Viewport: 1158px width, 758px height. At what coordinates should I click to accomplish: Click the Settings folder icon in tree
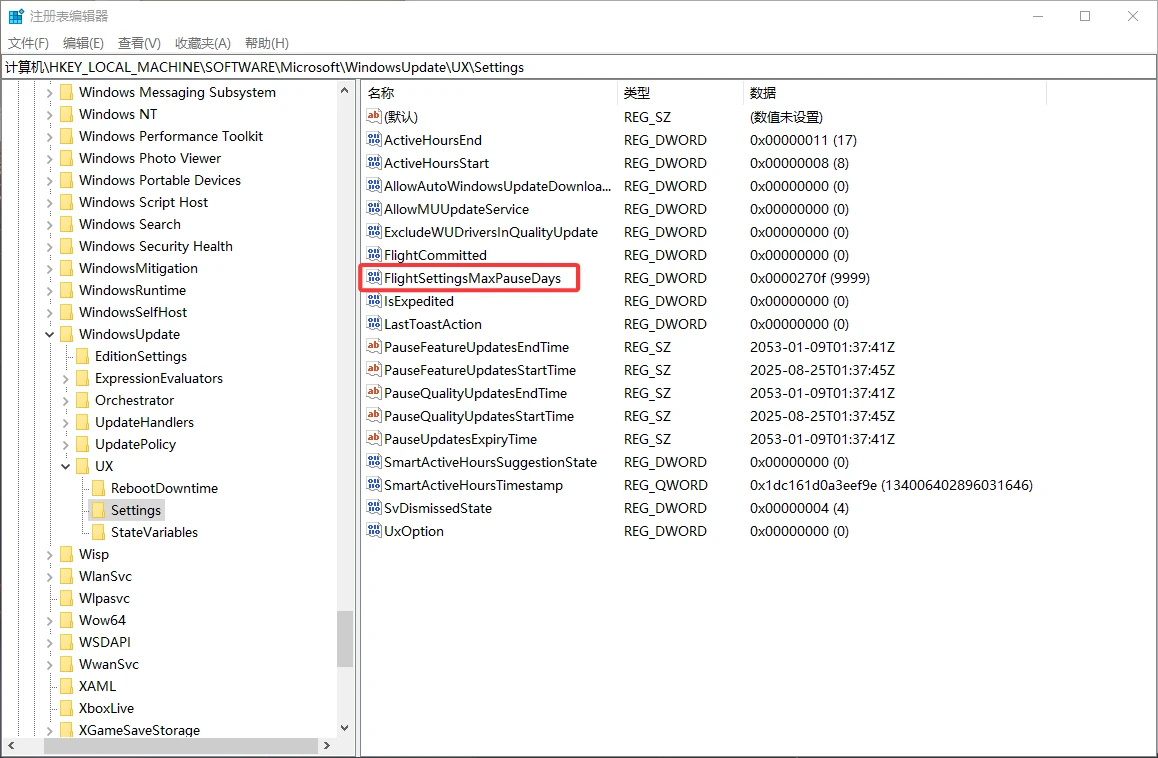(x=98, y=510)
